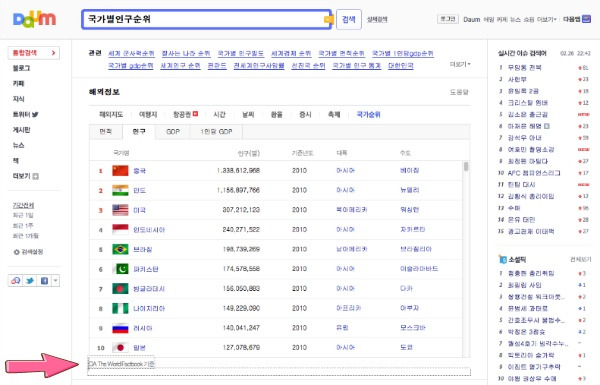Click the 검색설정 gear icon

point(16,252)
